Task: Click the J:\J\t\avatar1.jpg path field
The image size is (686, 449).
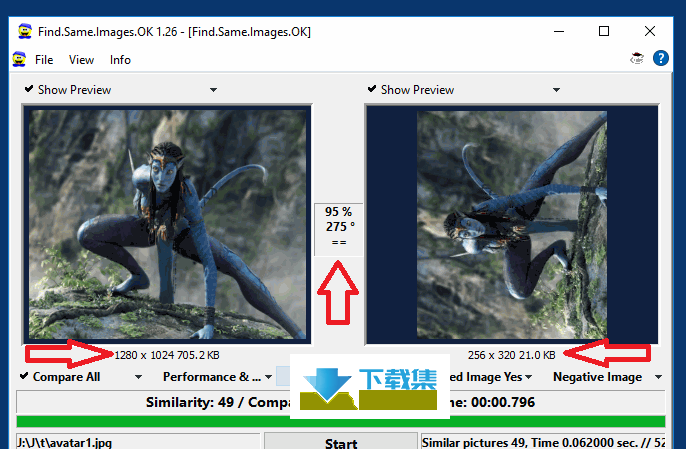Action: pos(138,442)
